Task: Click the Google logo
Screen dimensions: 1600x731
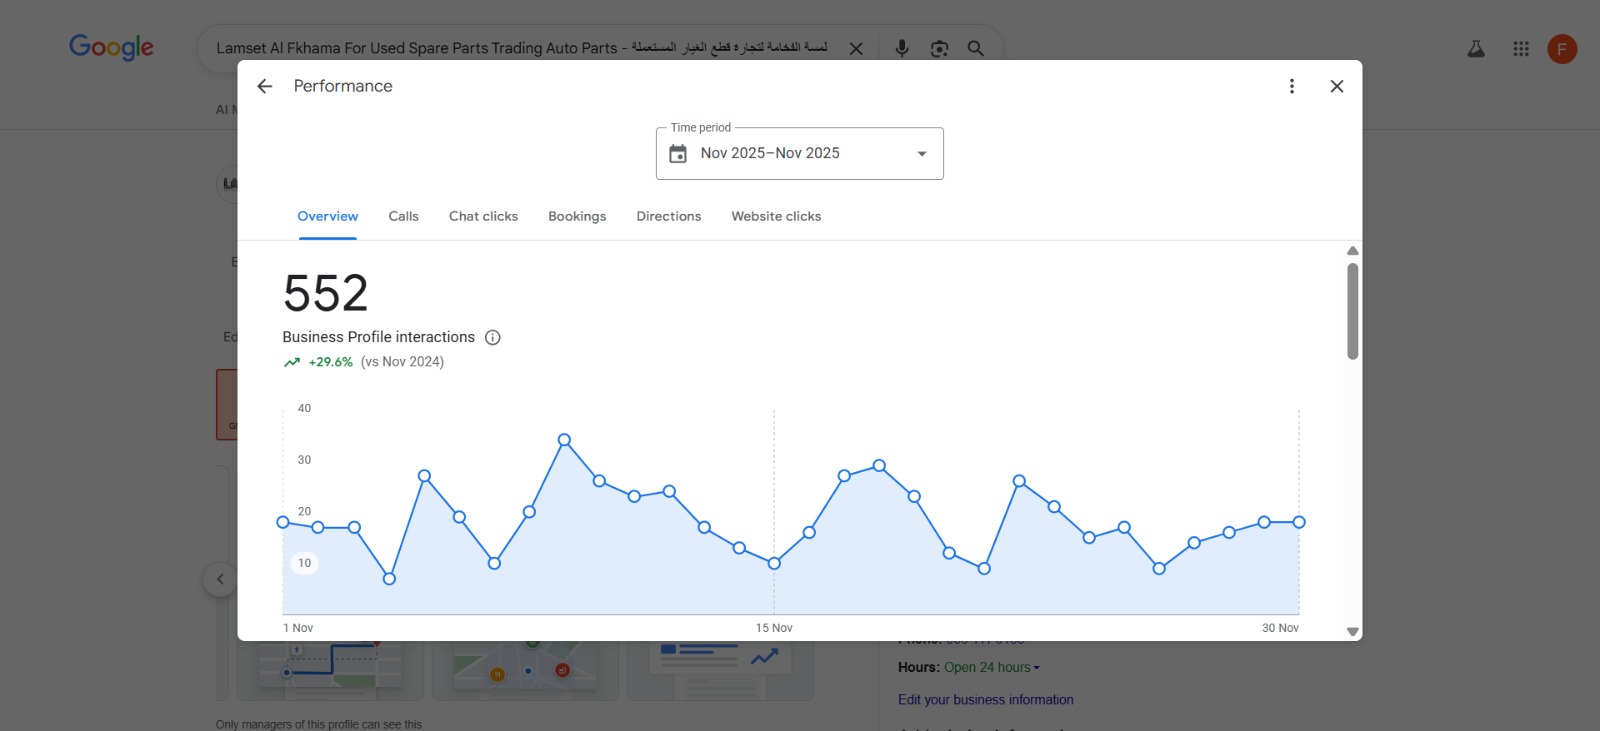Action: [111, 47]
